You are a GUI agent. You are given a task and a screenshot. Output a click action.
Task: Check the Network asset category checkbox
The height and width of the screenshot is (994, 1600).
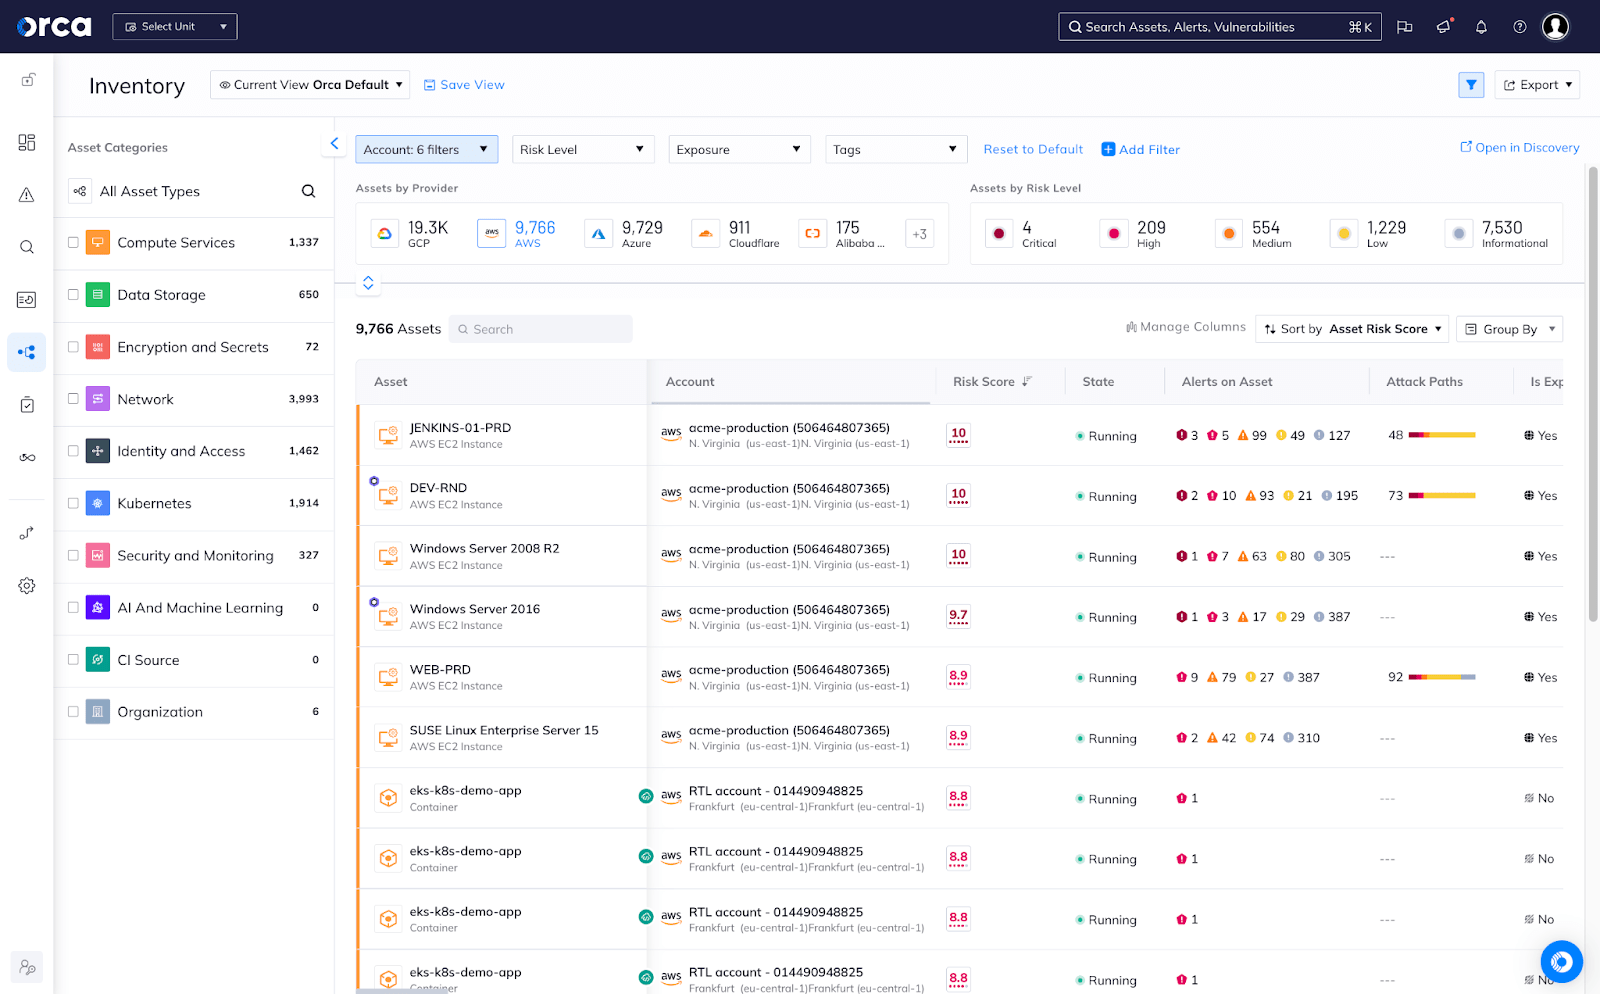(x=72, y=398)
